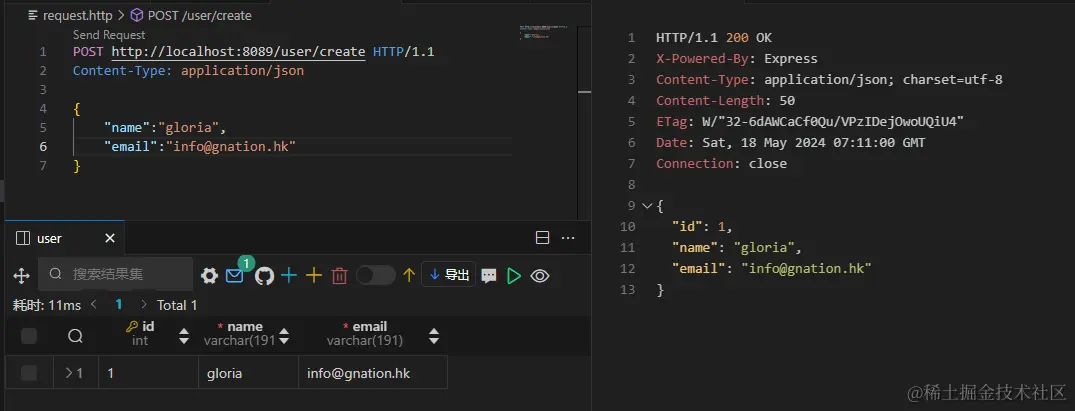Click the ETag response header line
The width and height of the screenshot is (1075, 411).
click(x=810, y=121)
